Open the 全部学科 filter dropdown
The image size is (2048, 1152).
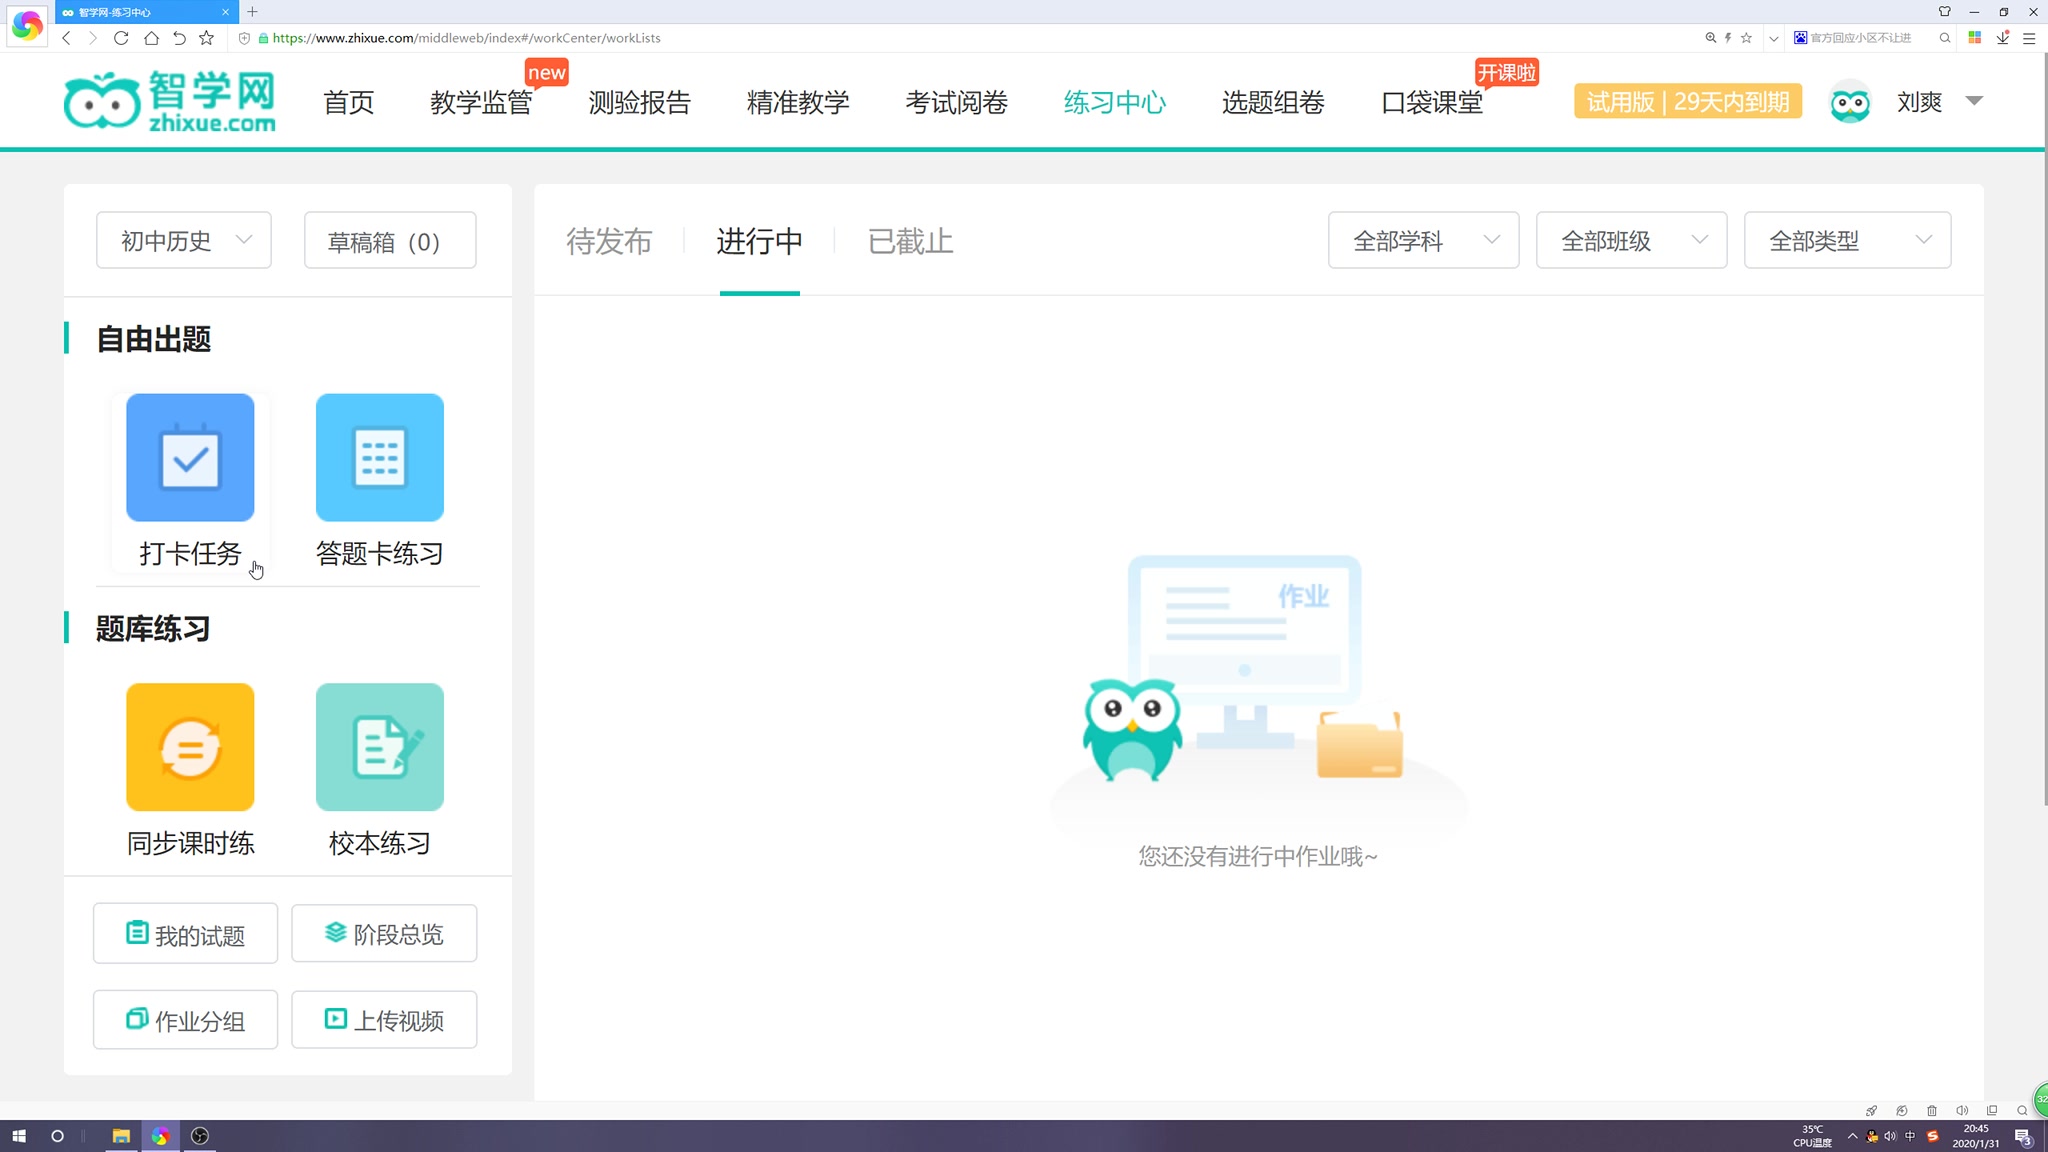tap(1423, 241)
